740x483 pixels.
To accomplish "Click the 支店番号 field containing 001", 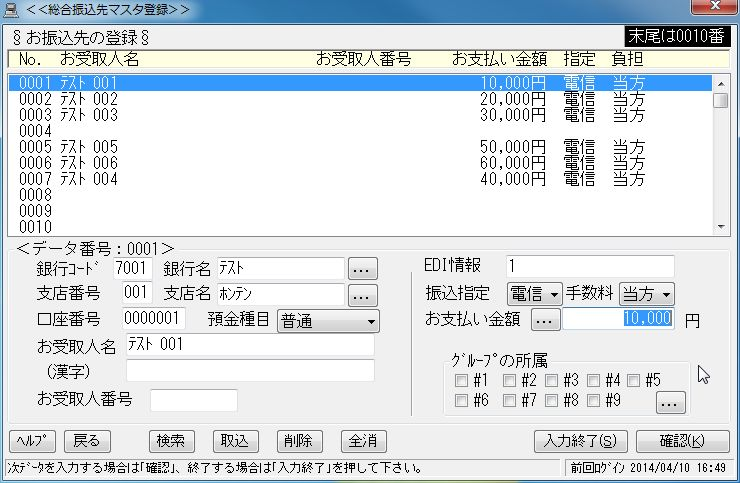I will (137, 292).
